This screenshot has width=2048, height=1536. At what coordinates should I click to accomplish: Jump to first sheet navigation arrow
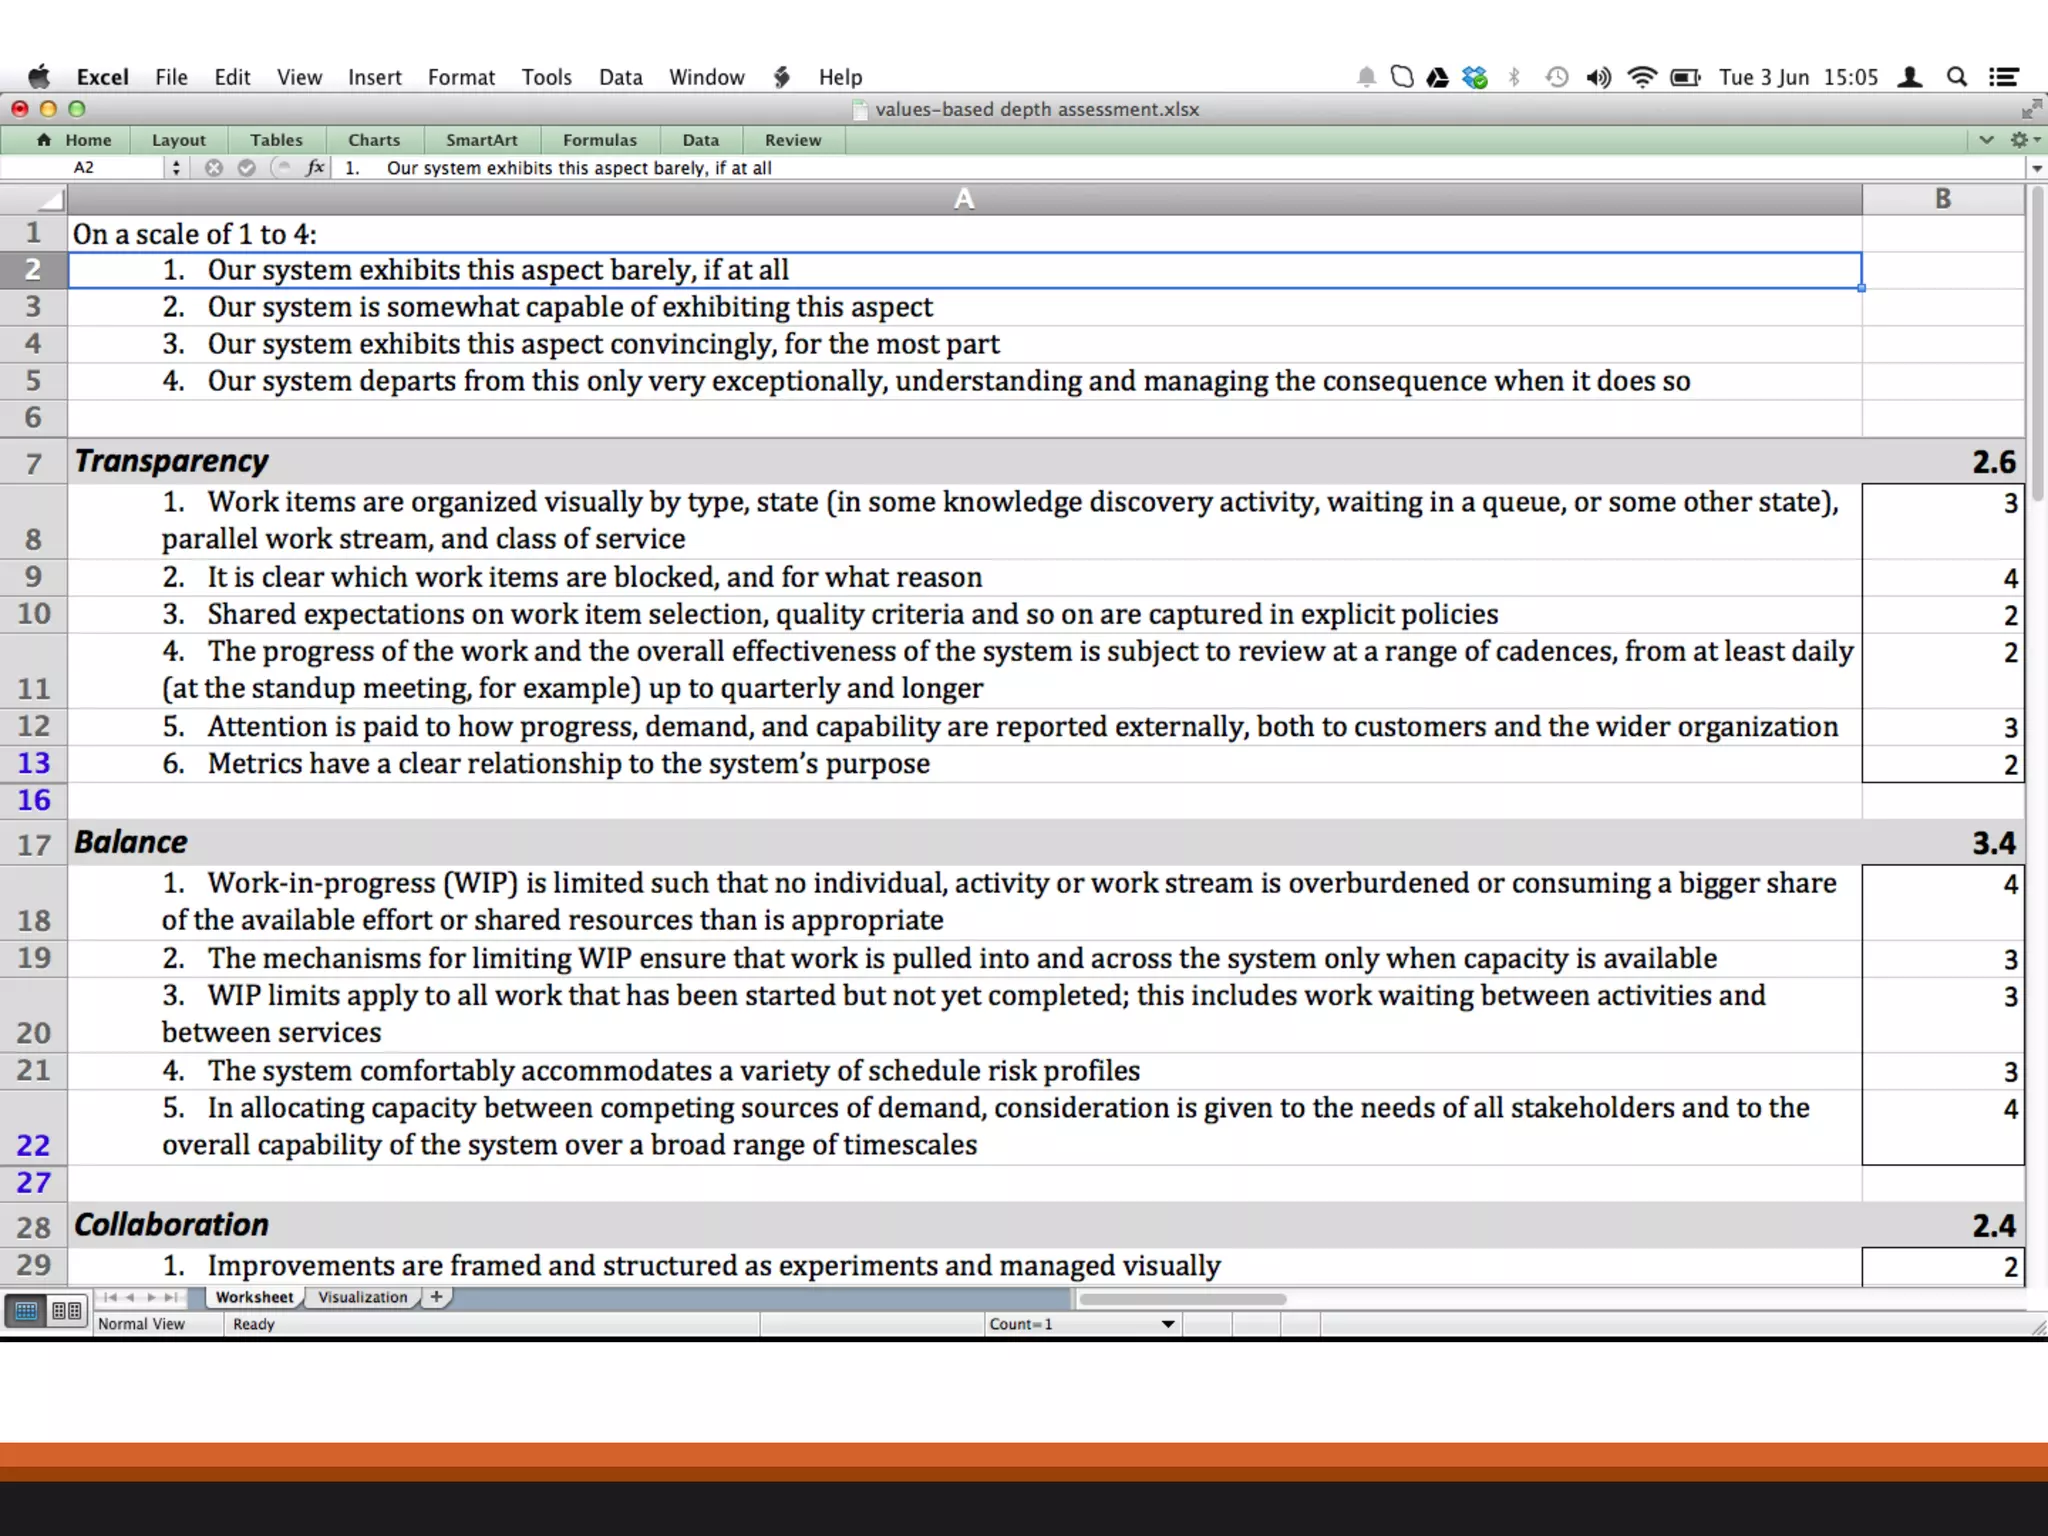tap(109, 1297)
